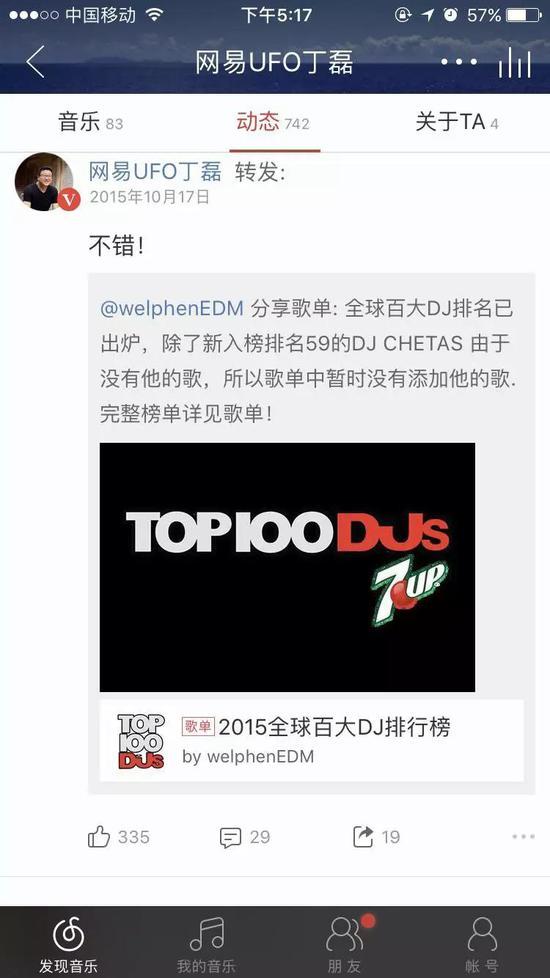Tap the 网易UFO丁磊 username in post
Viewport: 550px width, 978px height.
(x=155, y=171)
